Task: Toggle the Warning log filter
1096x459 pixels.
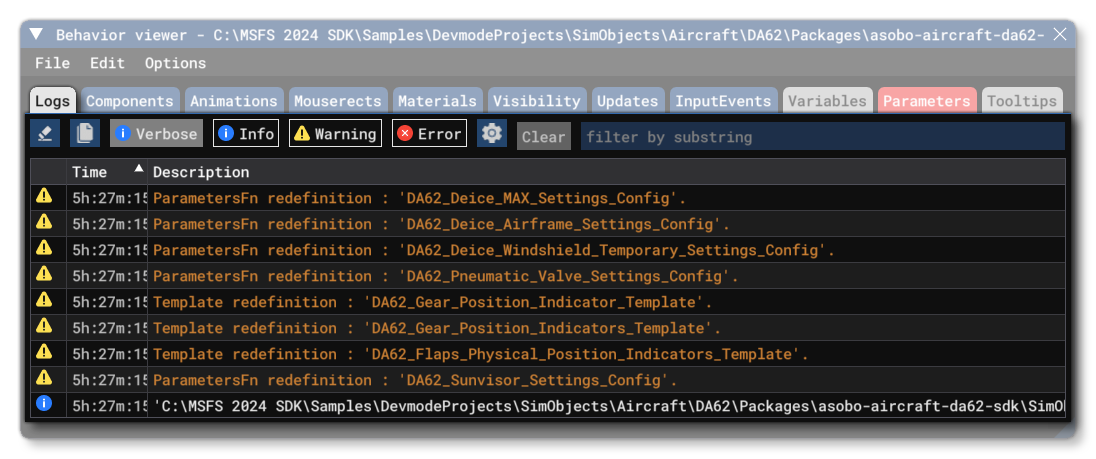Action: [x=335, y=133]
